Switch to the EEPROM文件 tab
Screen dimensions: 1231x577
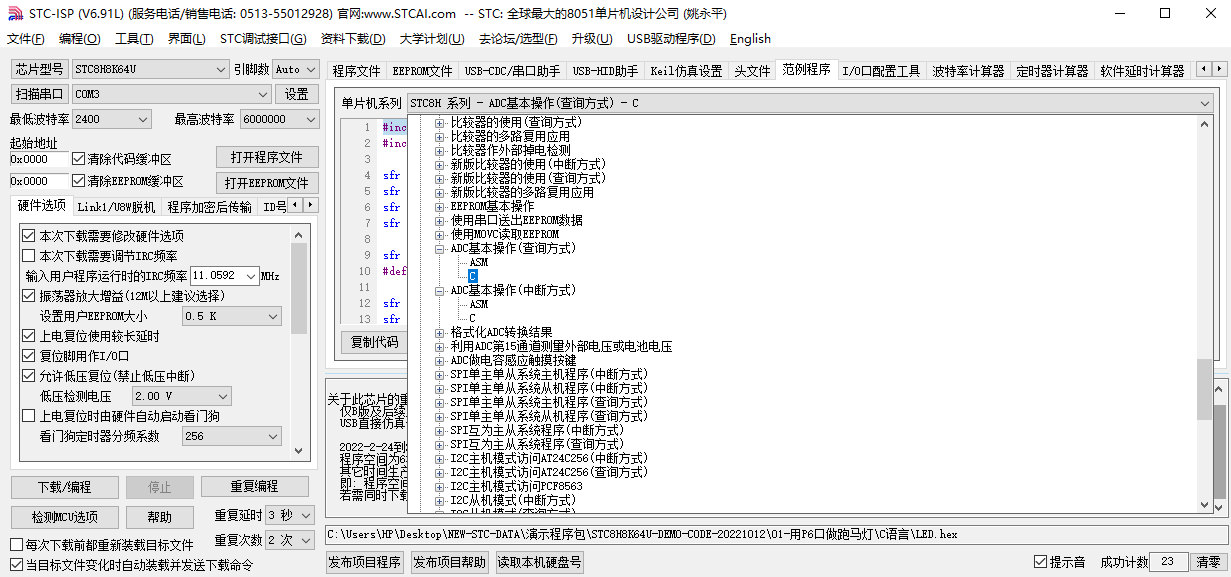(422, 71)
